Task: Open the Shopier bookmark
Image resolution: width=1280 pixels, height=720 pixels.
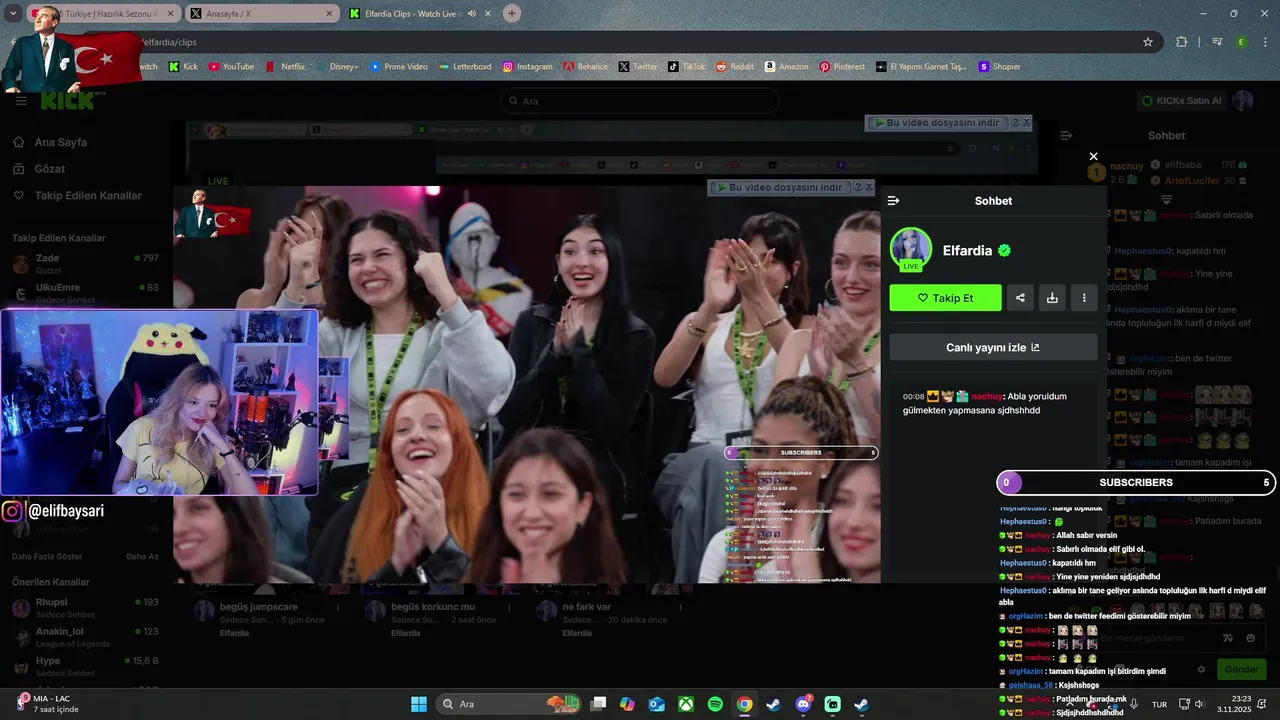Action: coord(999,67)
